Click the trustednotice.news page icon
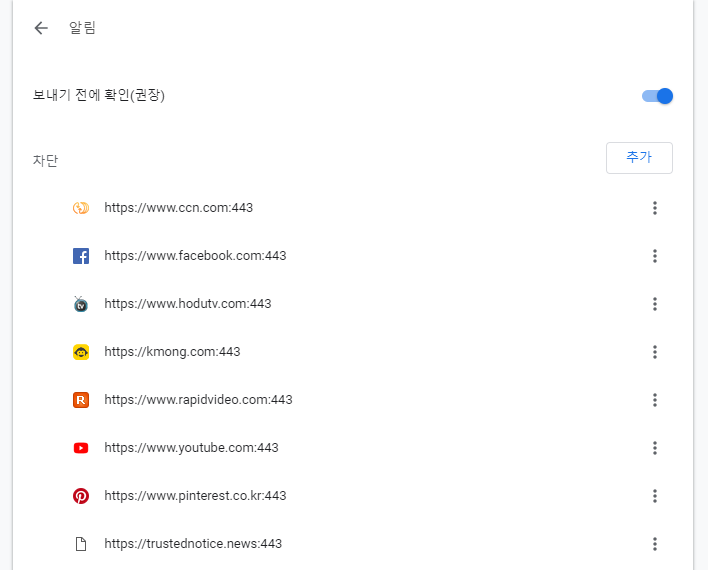The image size is (708, 570). [81, 544]
